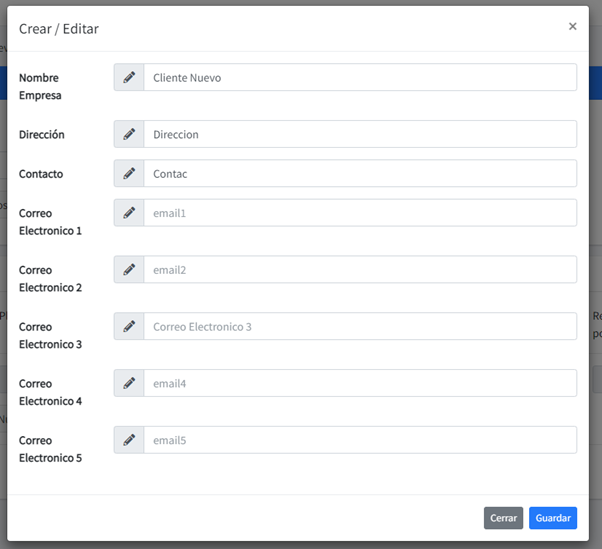Click the pencil icon for Correo Electronico 4

(x=129, y=383)
